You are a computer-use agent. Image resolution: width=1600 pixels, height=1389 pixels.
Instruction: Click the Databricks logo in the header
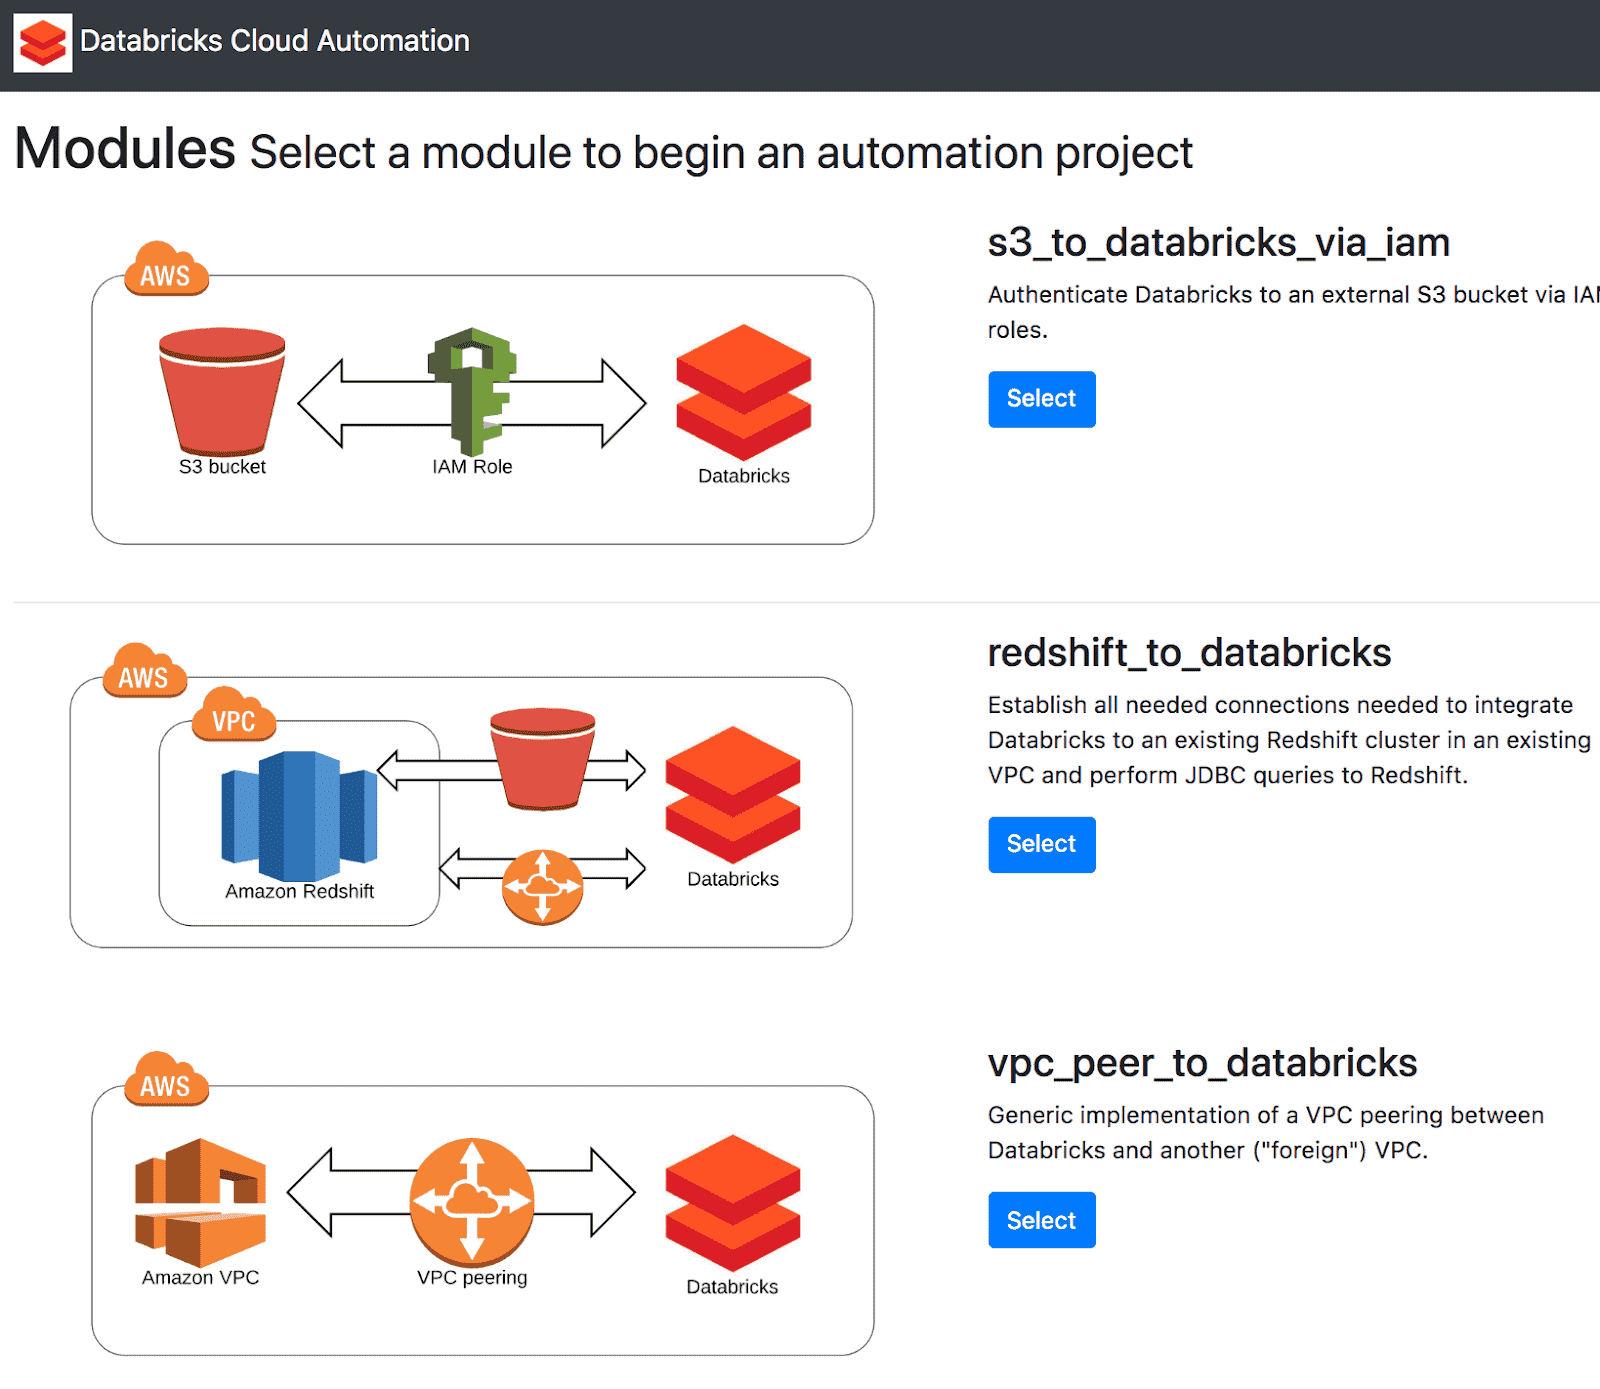click(42, 42)
